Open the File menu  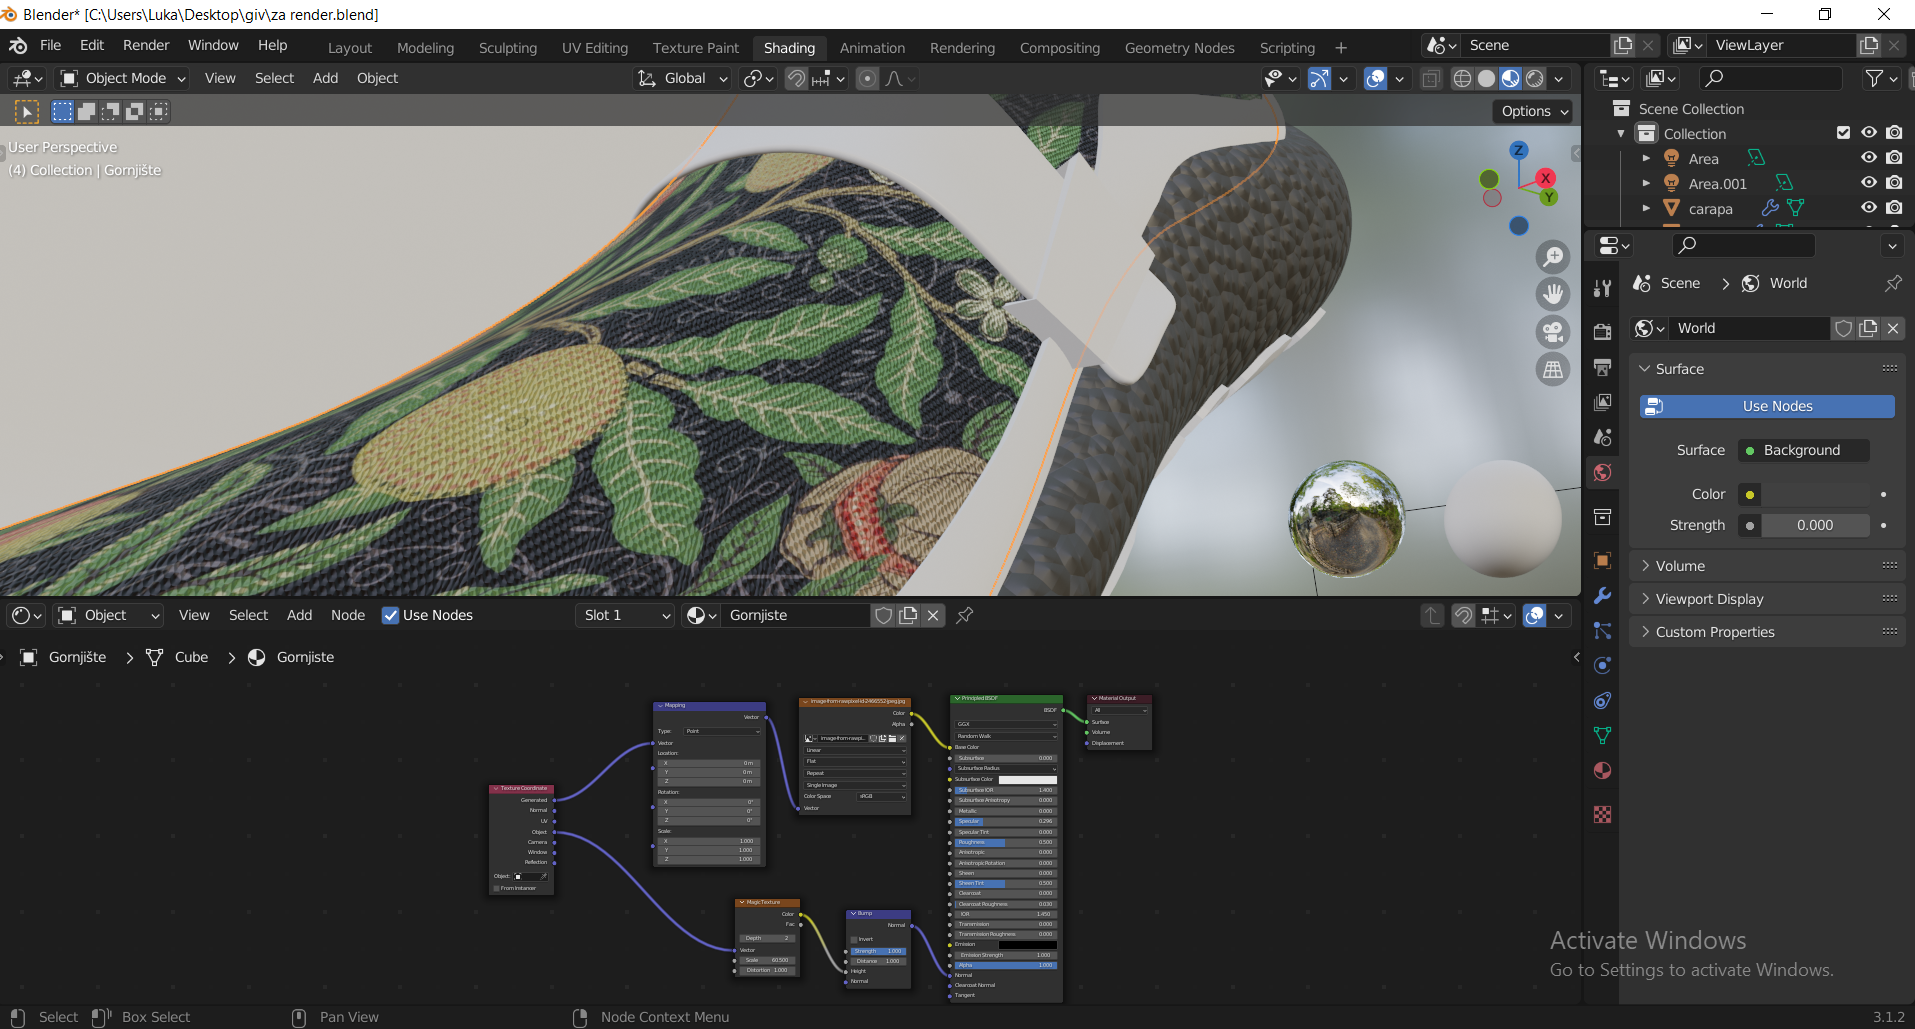[x=50, y=45]
